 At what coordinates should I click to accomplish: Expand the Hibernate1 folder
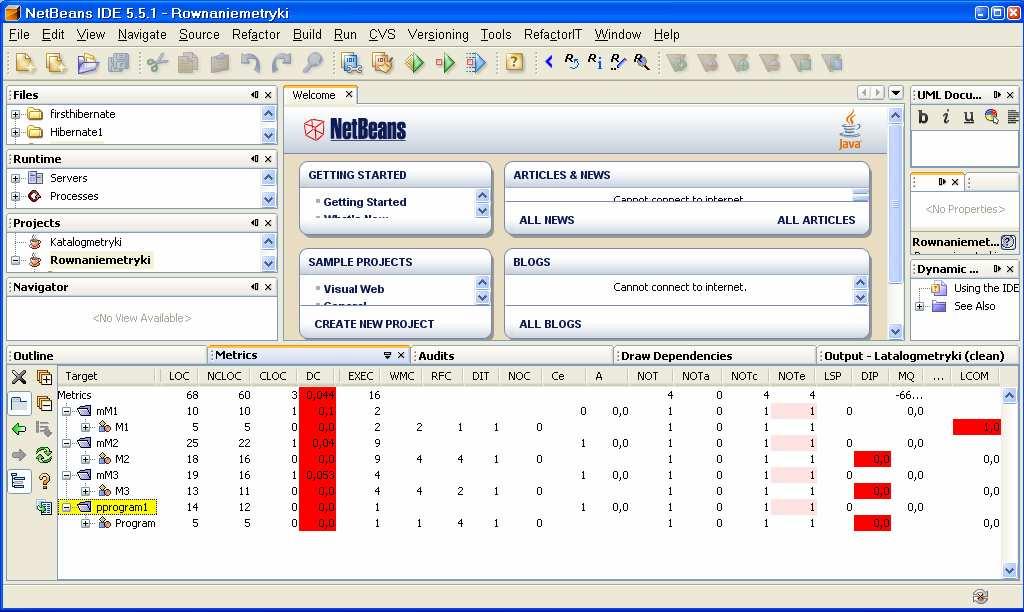pyautogui.click(x=16, y=133)
